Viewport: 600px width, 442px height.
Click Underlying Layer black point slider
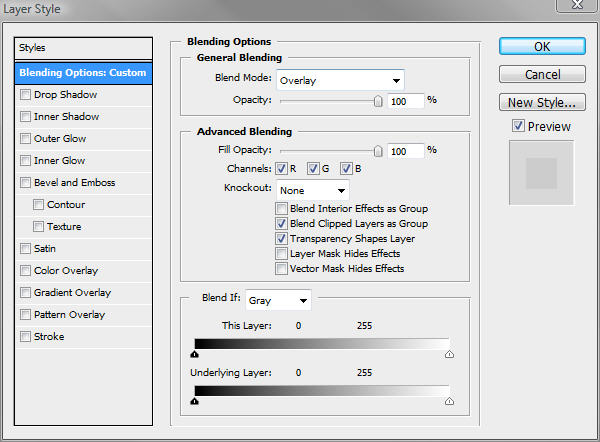pyautogui.click(x=194, y=401)
